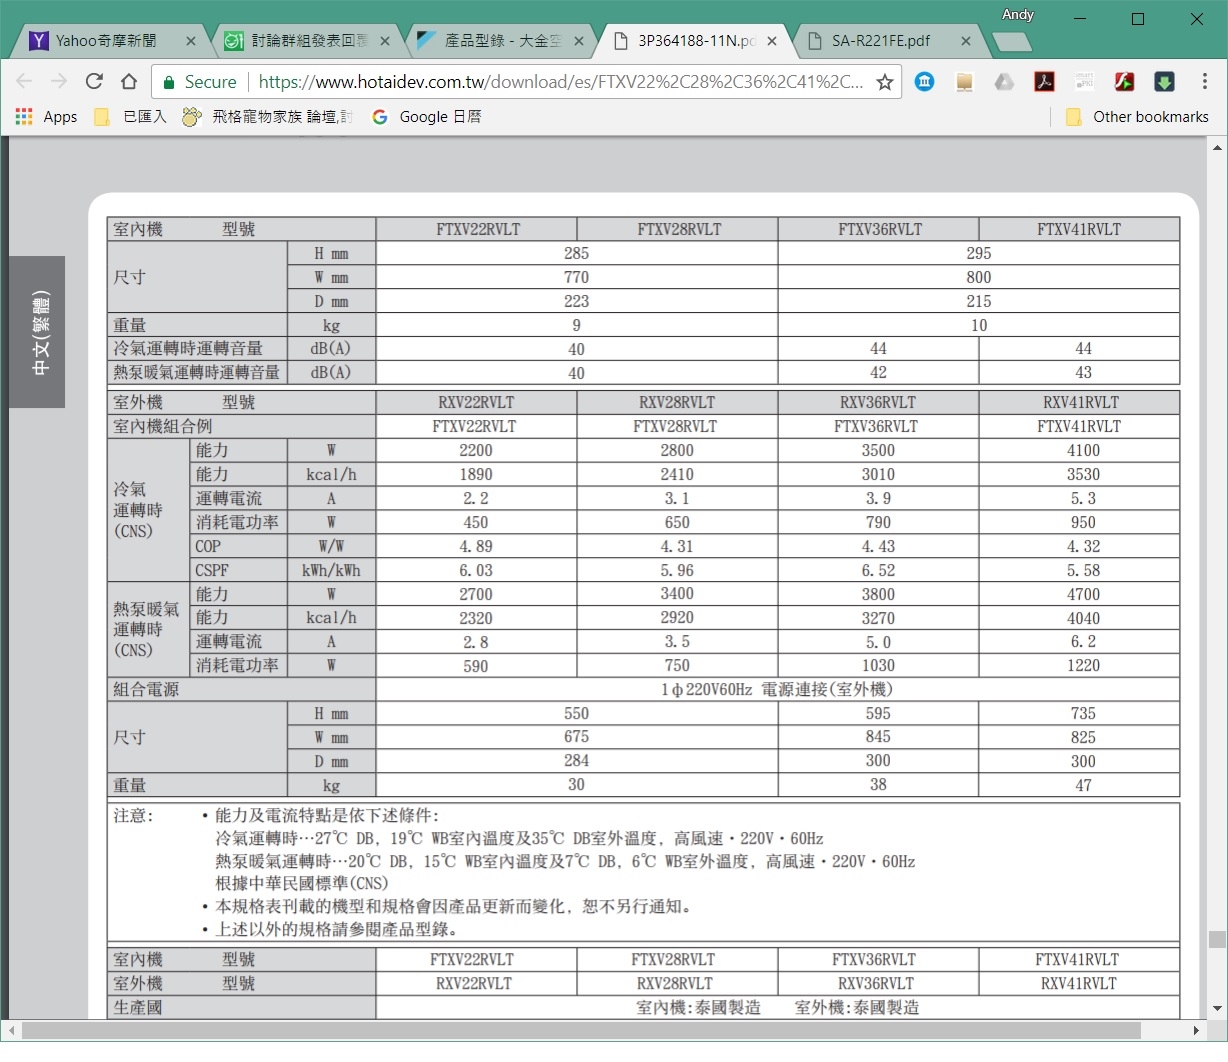
Task: Click the vertical scrollbar down arrow
Action: 1217,1009
